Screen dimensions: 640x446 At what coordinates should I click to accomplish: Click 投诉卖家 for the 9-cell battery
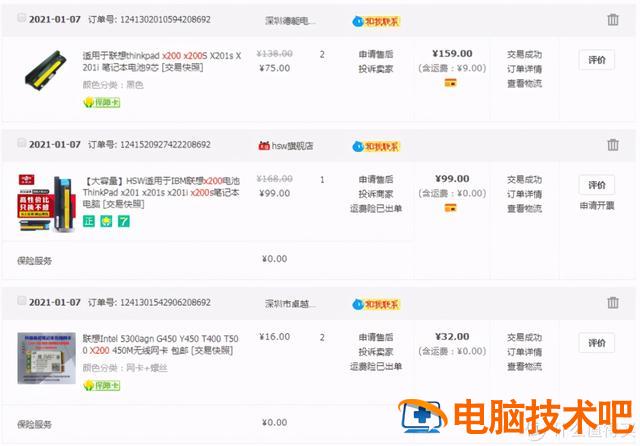[376, 69]
